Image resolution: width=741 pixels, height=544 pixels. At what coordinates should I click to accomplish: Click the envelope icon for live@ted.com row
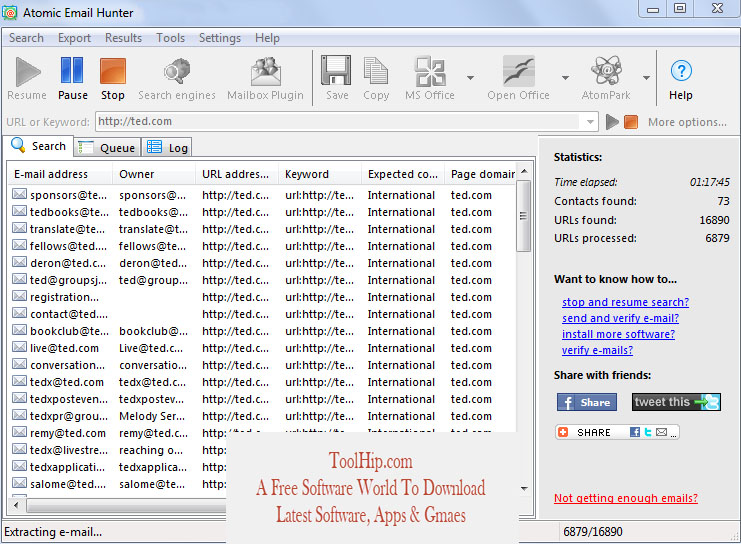click(x=19, y=347)
